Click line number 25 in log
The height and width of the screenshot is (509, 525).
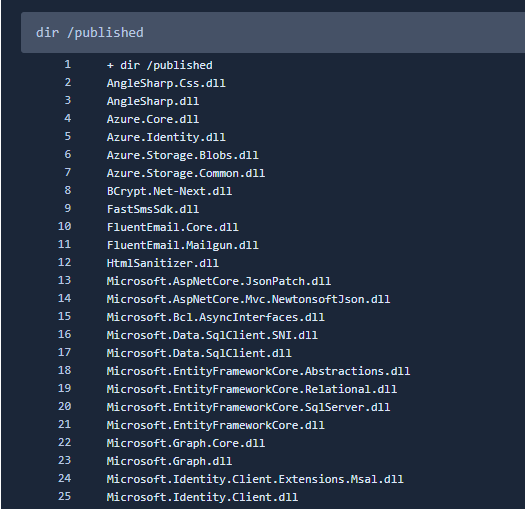pyautogui.click(x=64, y=496)
